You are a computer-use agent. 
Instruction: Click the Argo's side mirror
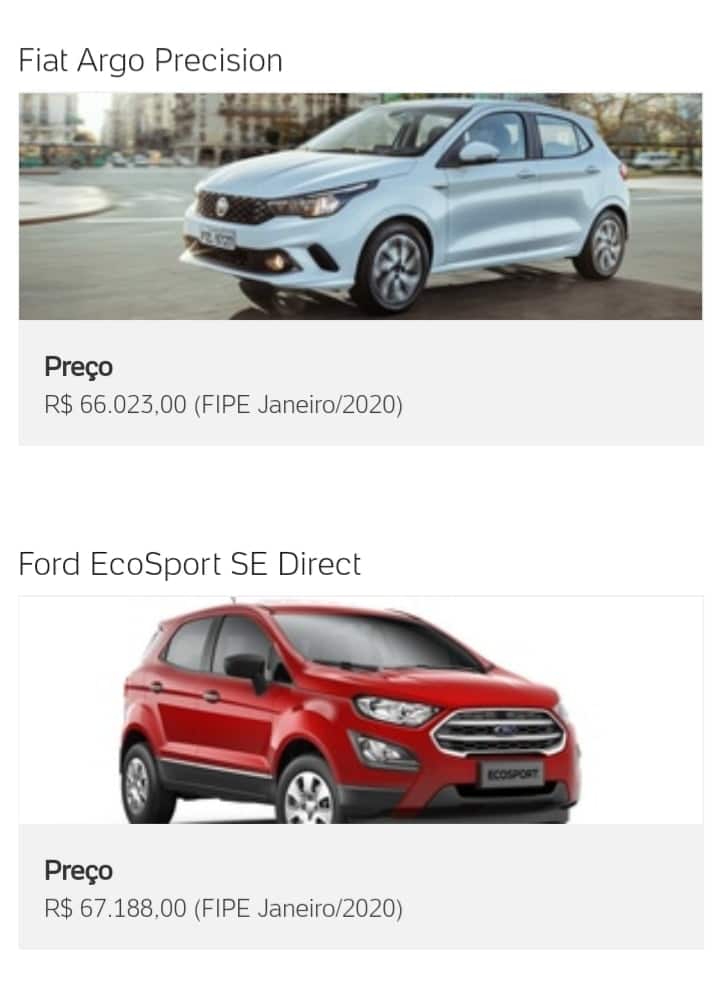point(478,153)
